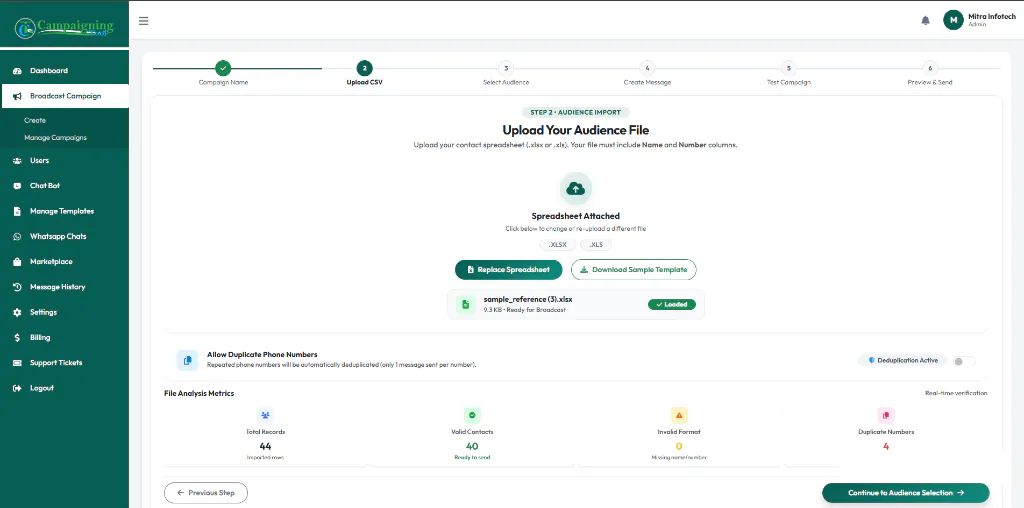
Task: Click the Allow Duplicate copy icon
Action: 187,360
